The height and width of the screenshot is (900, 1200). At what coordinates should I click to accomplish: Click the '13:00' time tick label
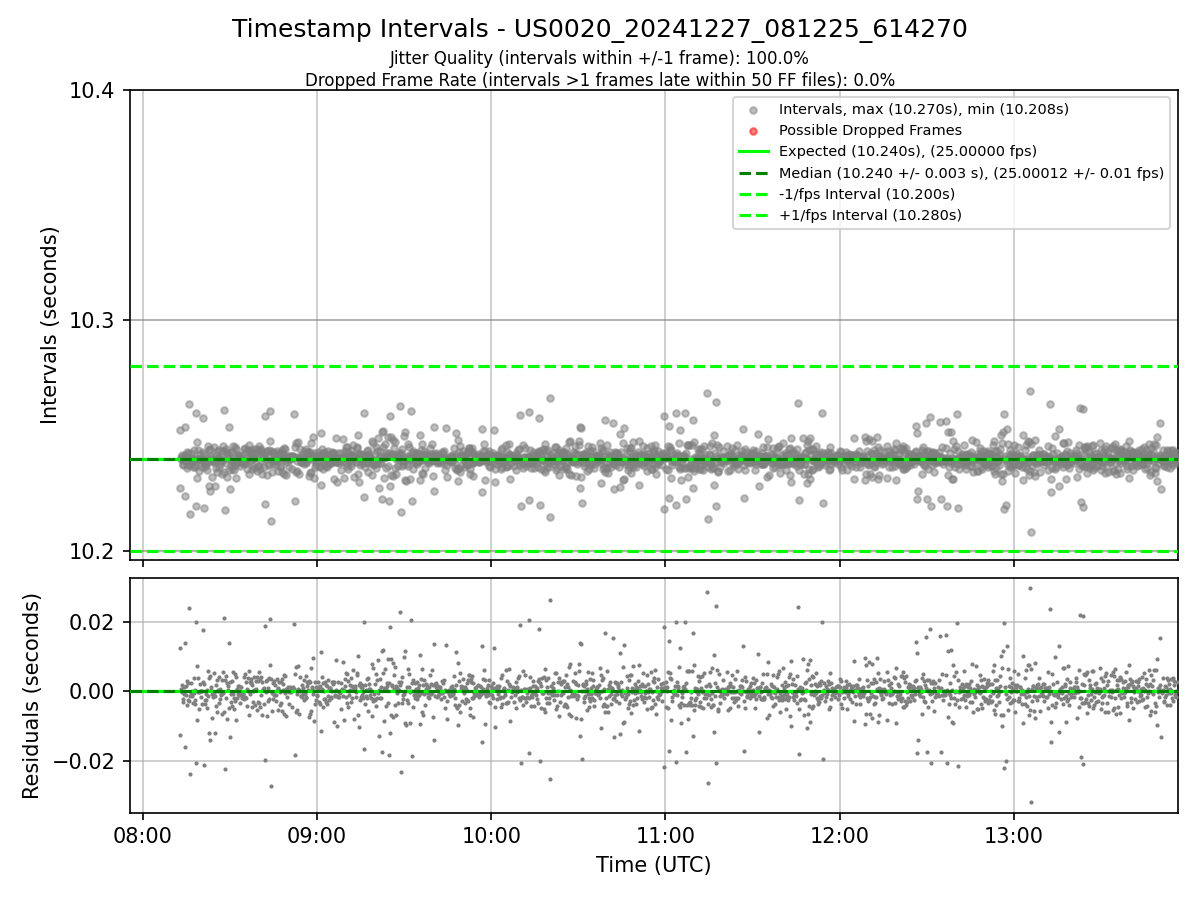click(x=1014, y=836)
